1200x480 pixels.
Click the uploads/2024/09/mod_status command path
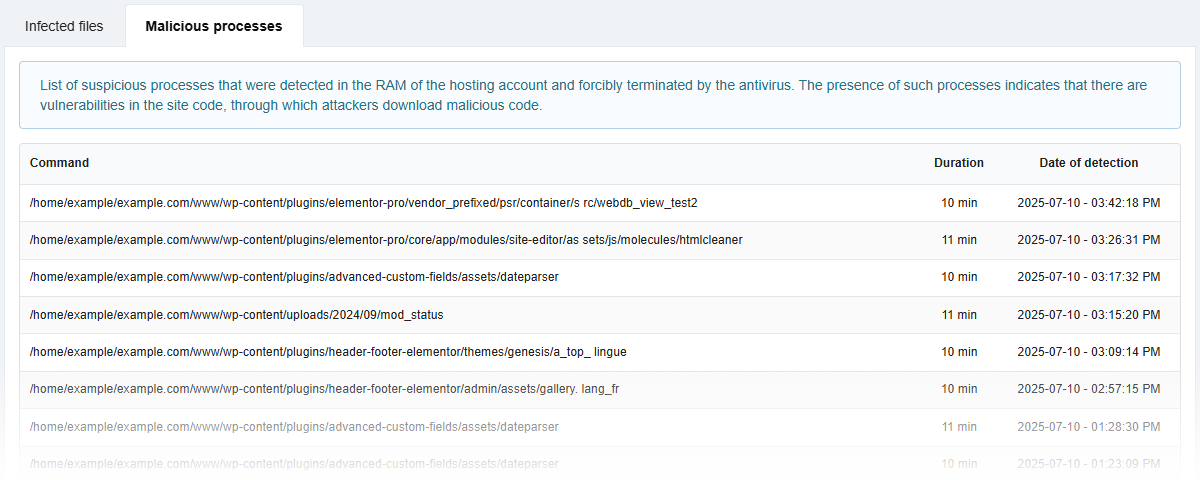236,314
